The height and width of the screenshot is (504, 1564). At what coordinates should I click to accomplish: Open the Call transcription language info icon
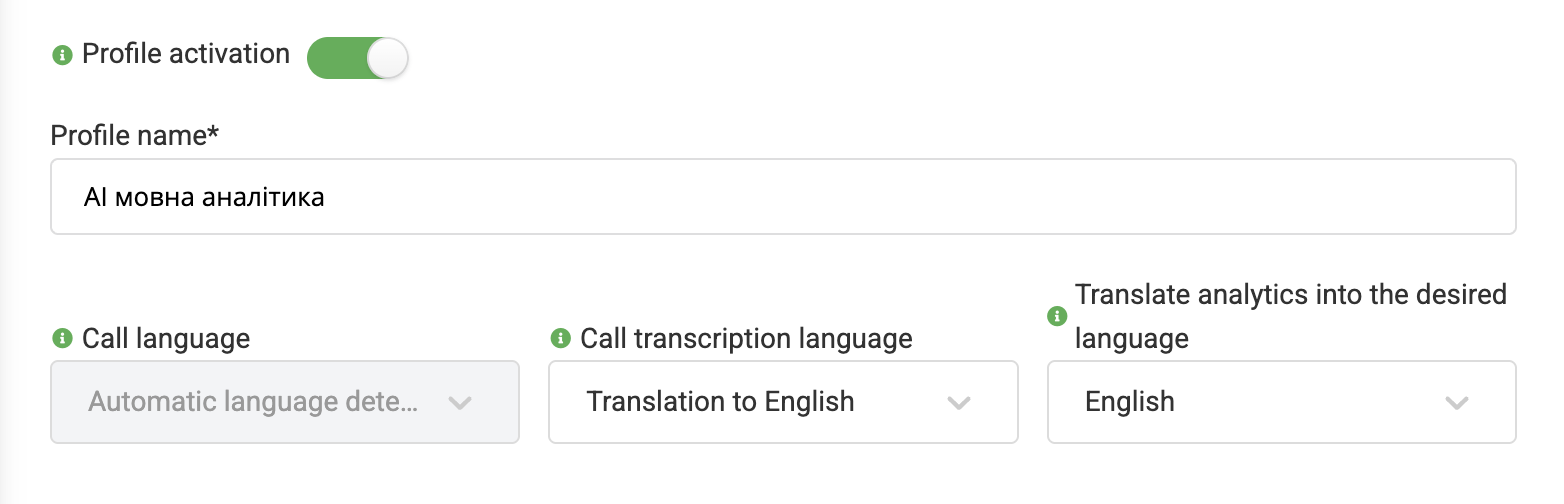point(561,339)
